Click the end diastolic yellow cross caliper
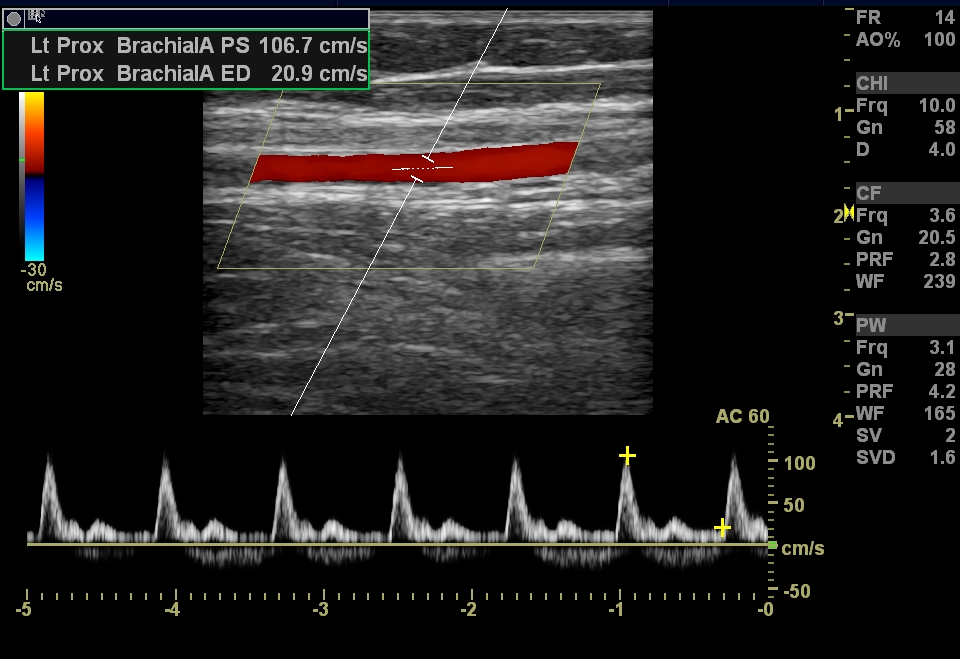 (x=722, y=527)
